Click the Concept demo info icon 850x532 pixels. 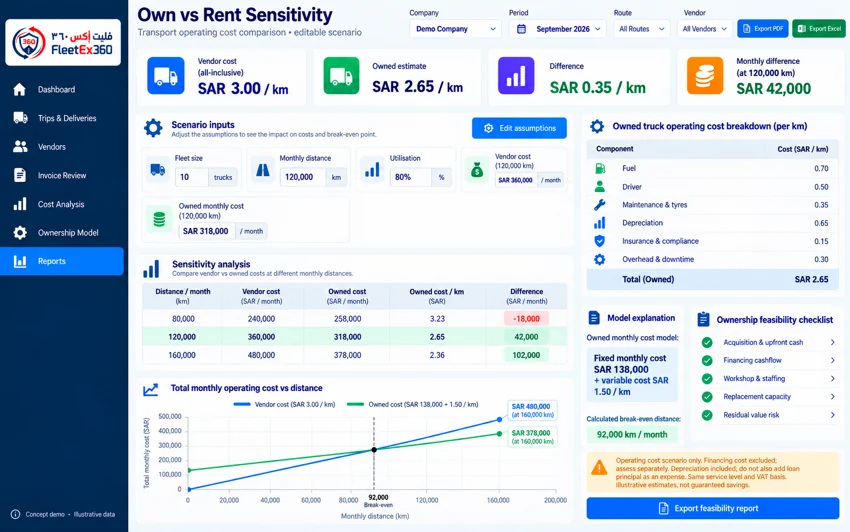(15, 514)
